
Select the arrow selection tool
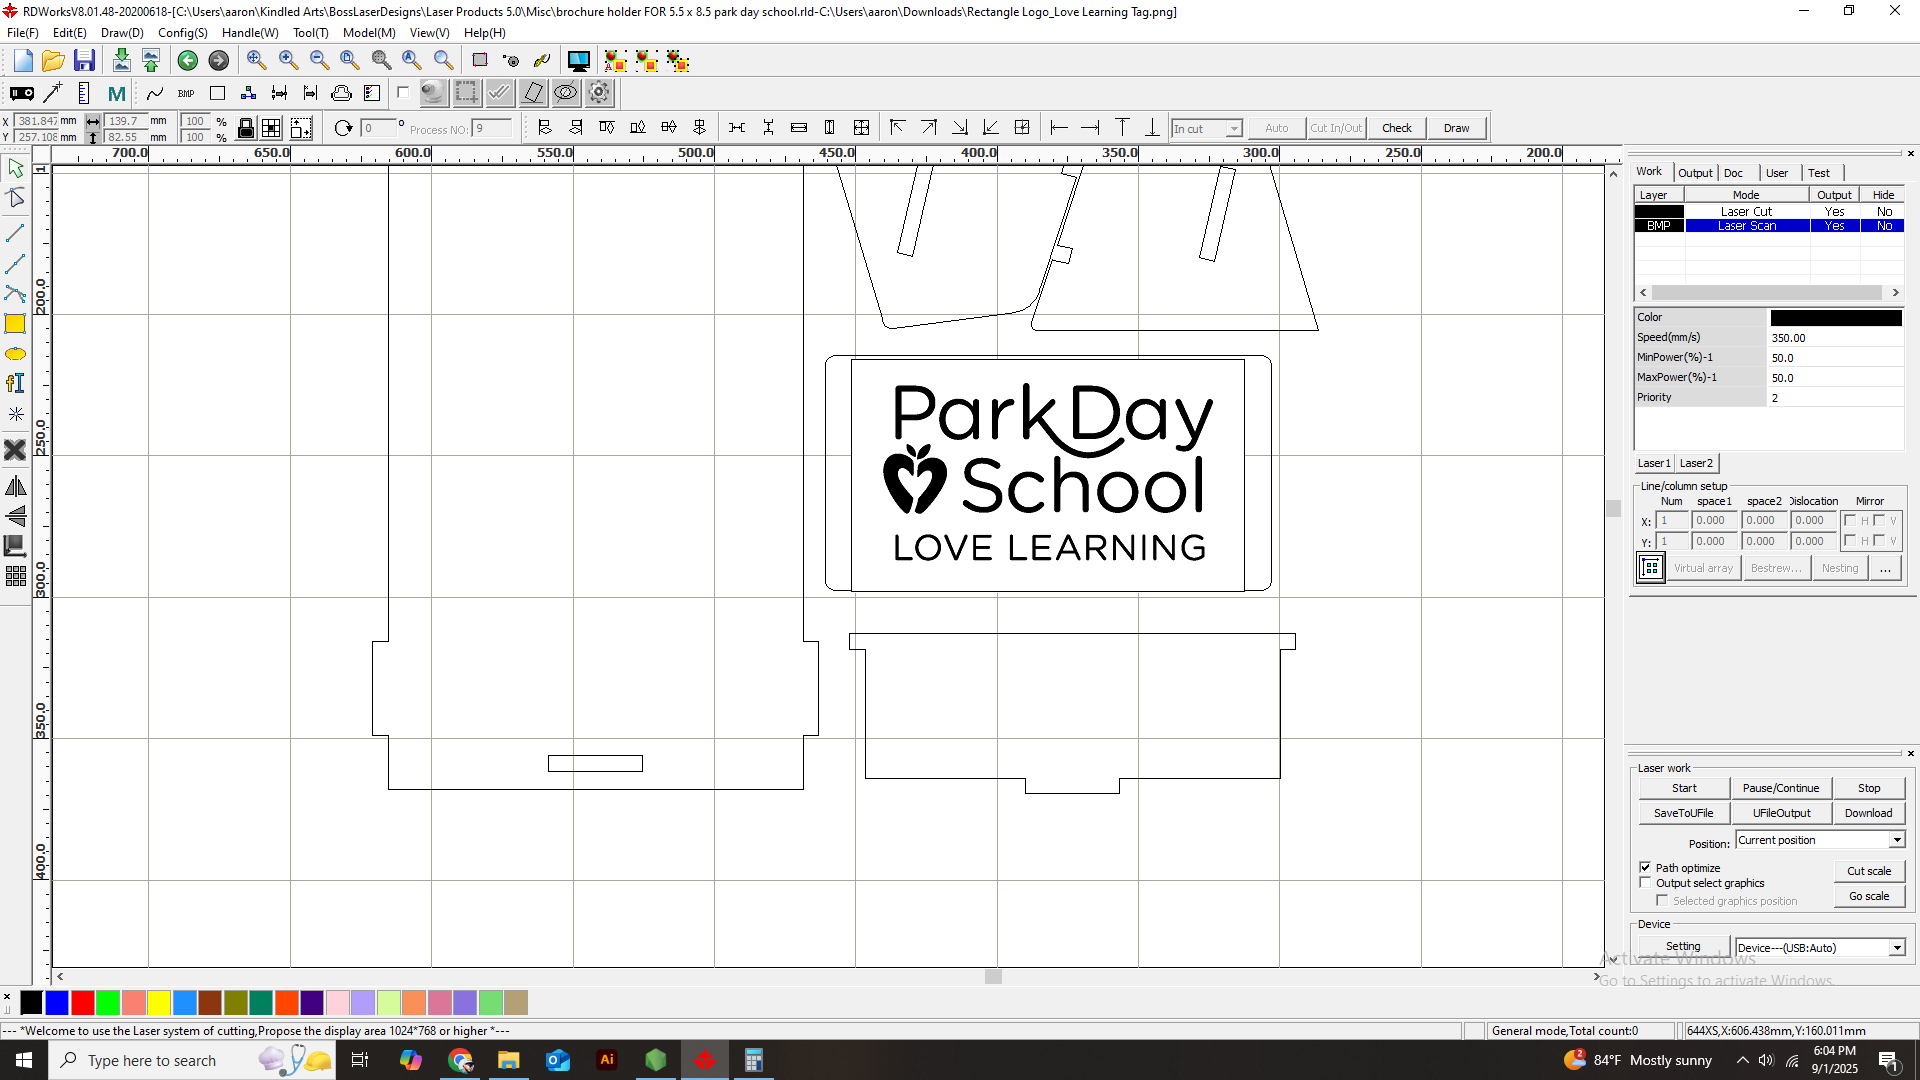click(x=15, y=168)
